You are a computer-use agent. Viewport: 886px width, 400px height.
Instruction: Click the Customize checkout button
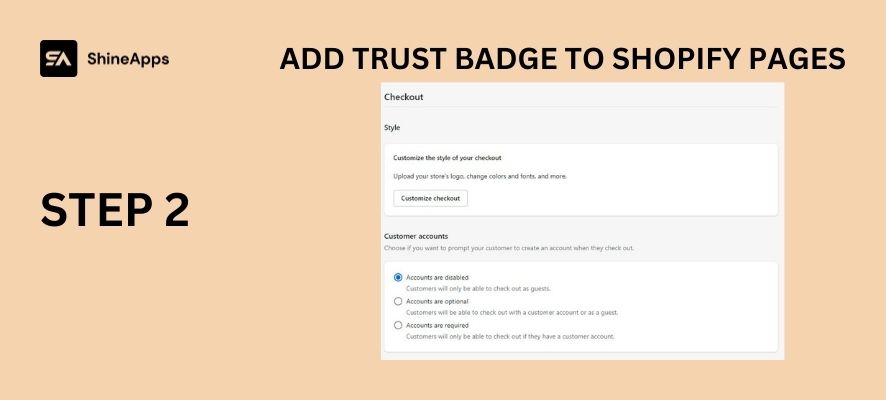[431, 198]
